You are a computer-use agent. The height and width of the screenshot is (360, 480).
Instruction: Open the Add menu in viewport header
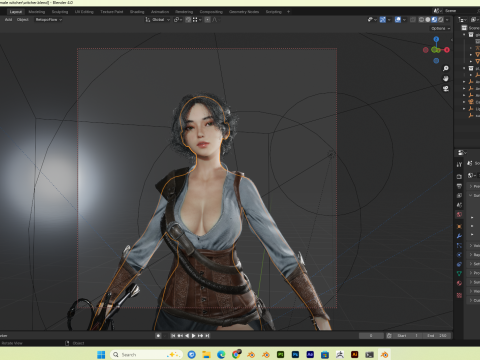(8, 20)
